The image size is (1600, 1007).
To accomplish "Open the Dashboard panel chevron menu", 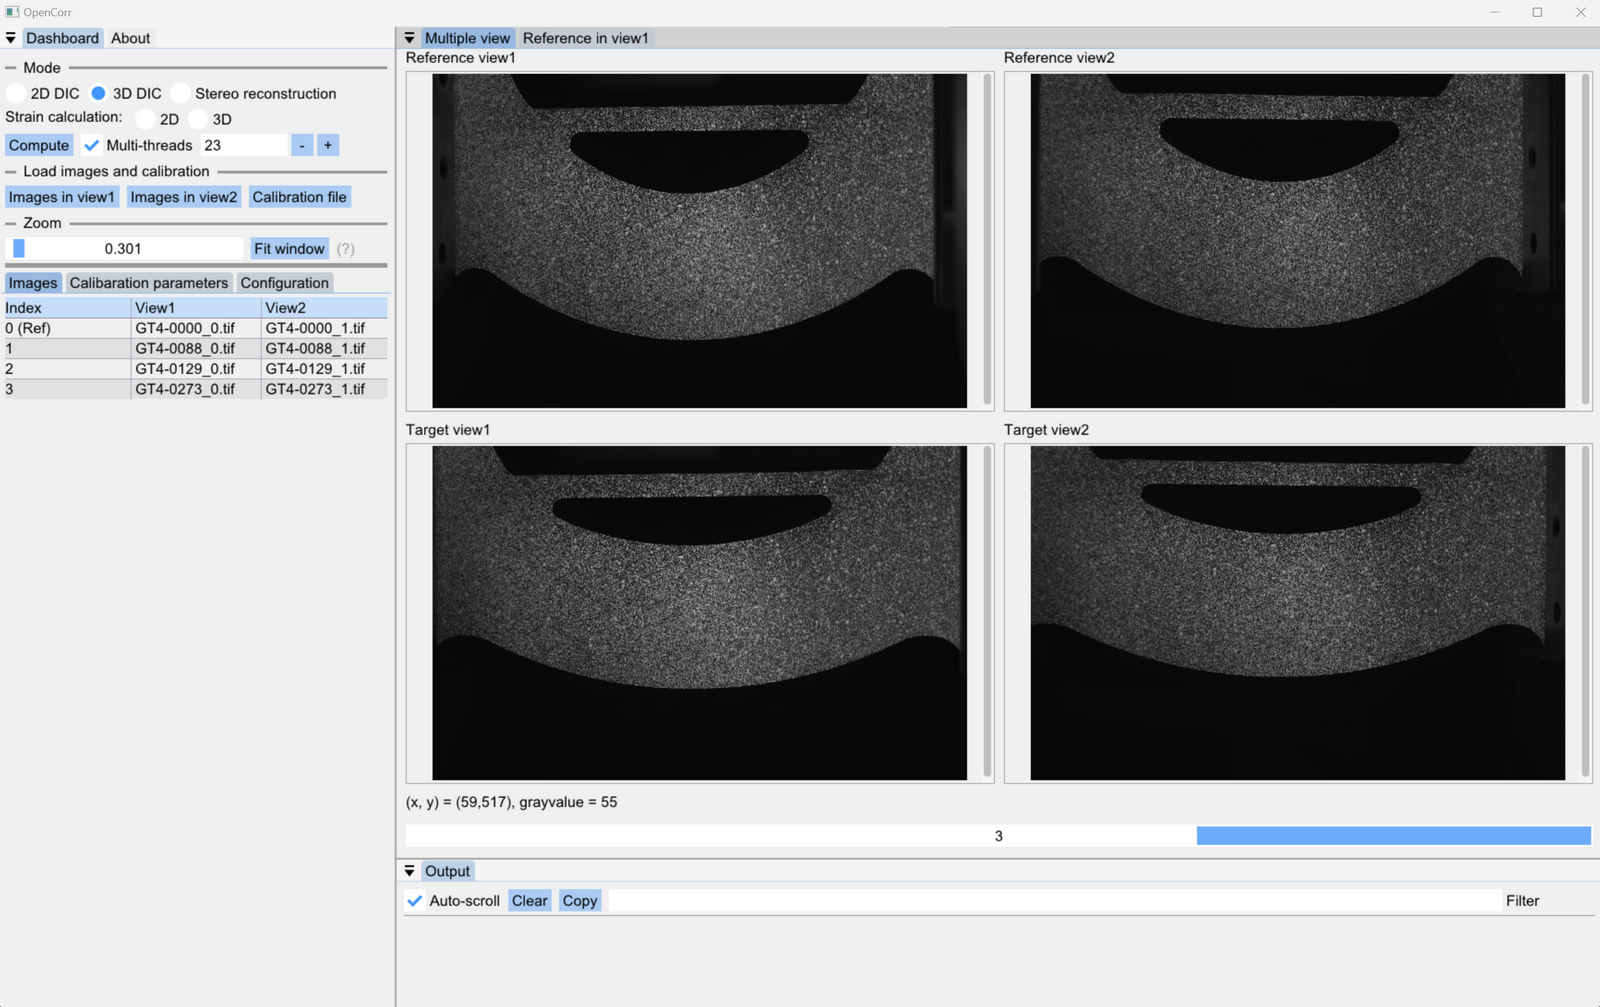I will (11, 37).
